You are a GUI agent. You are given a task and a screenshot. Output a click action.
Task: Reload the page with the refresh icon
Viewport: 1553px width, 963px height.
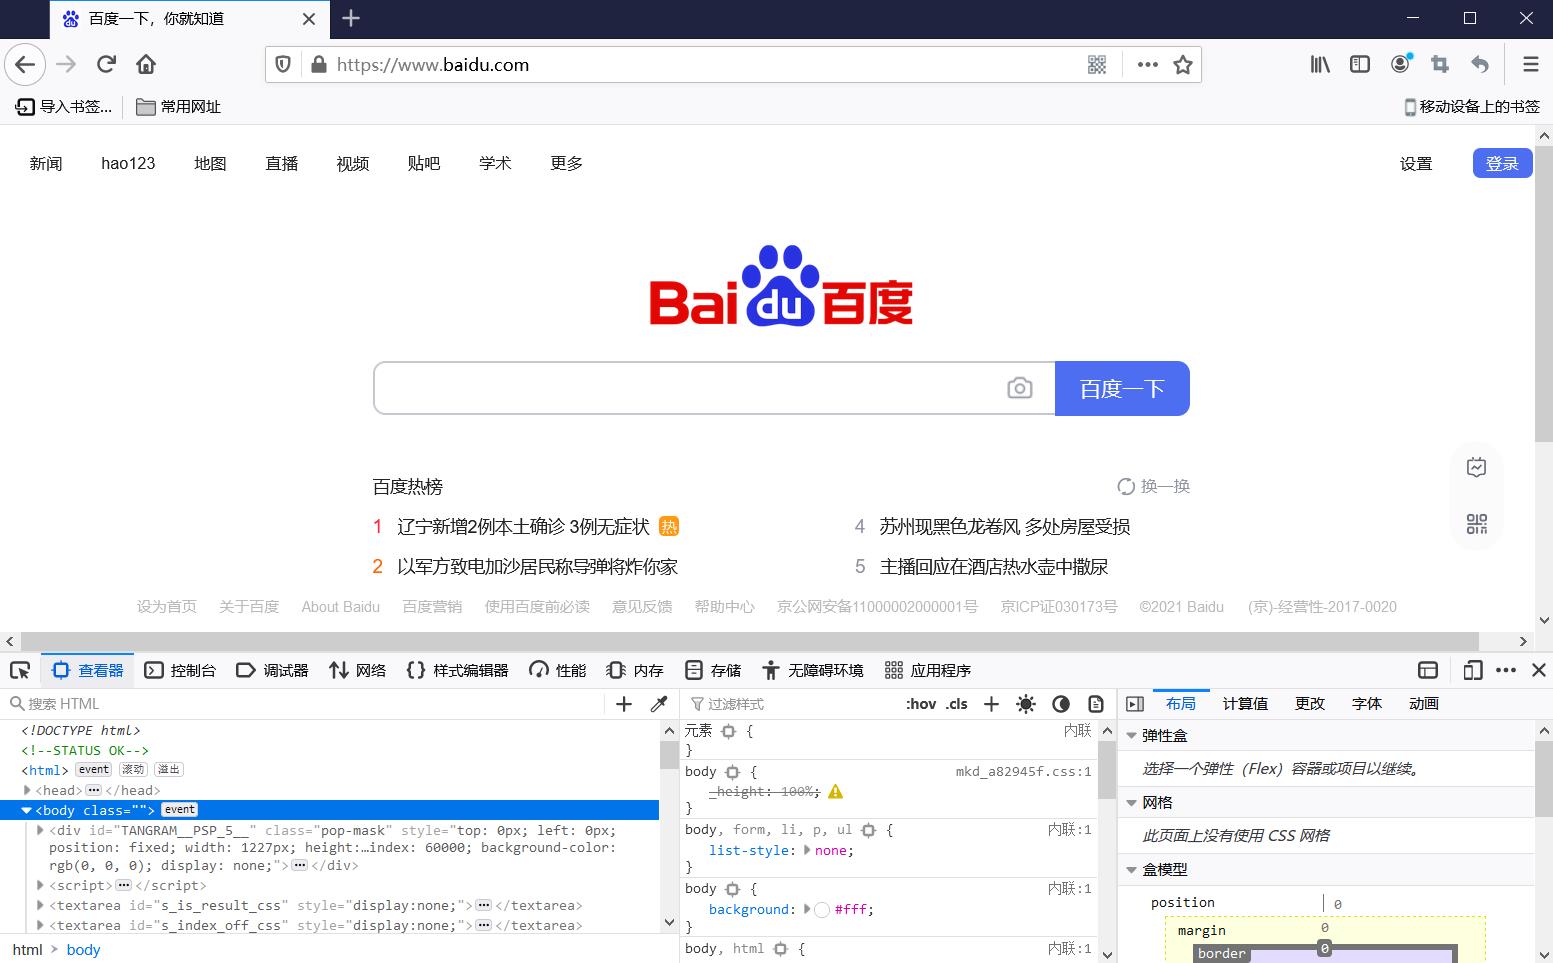pyautogui.click(x=106, y=65)
